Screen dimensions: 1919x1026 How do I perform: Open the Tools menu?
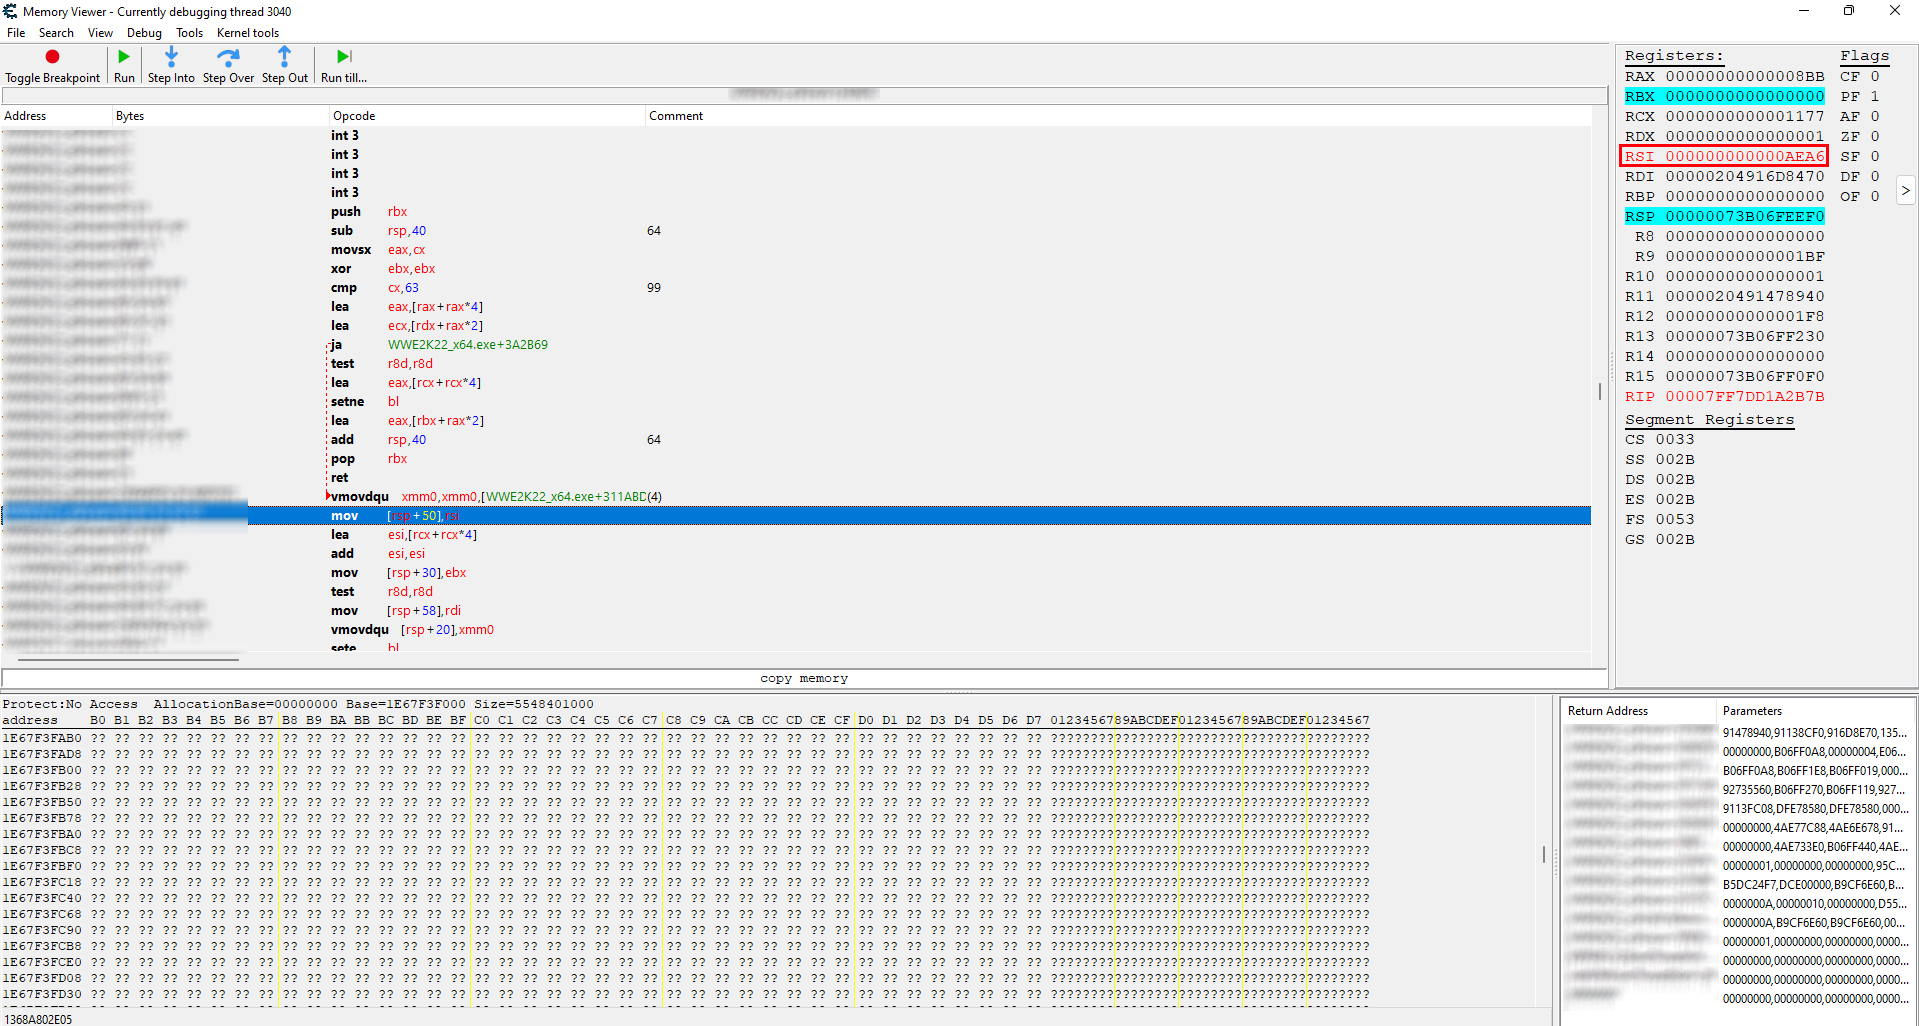point(189,33)
